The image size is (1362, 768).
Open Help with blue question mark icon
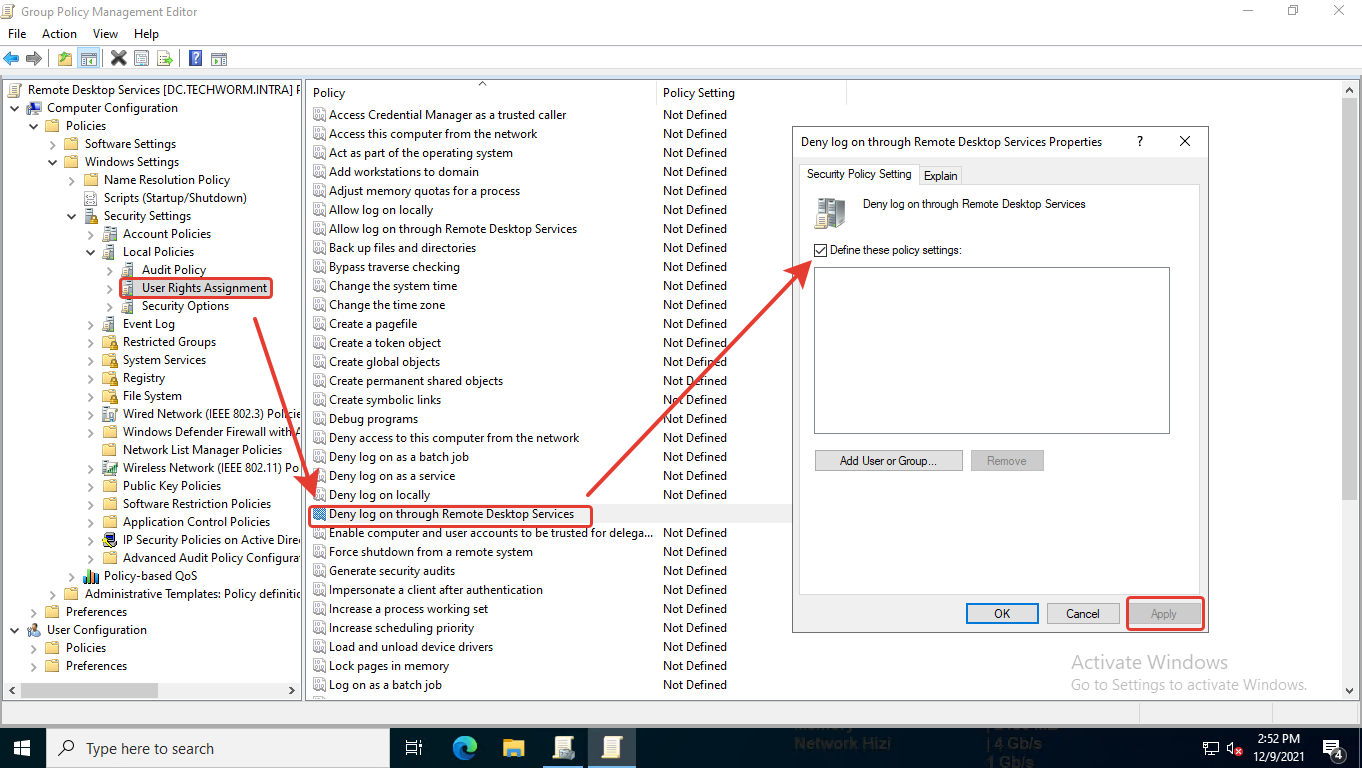click(x=196, y=59)
